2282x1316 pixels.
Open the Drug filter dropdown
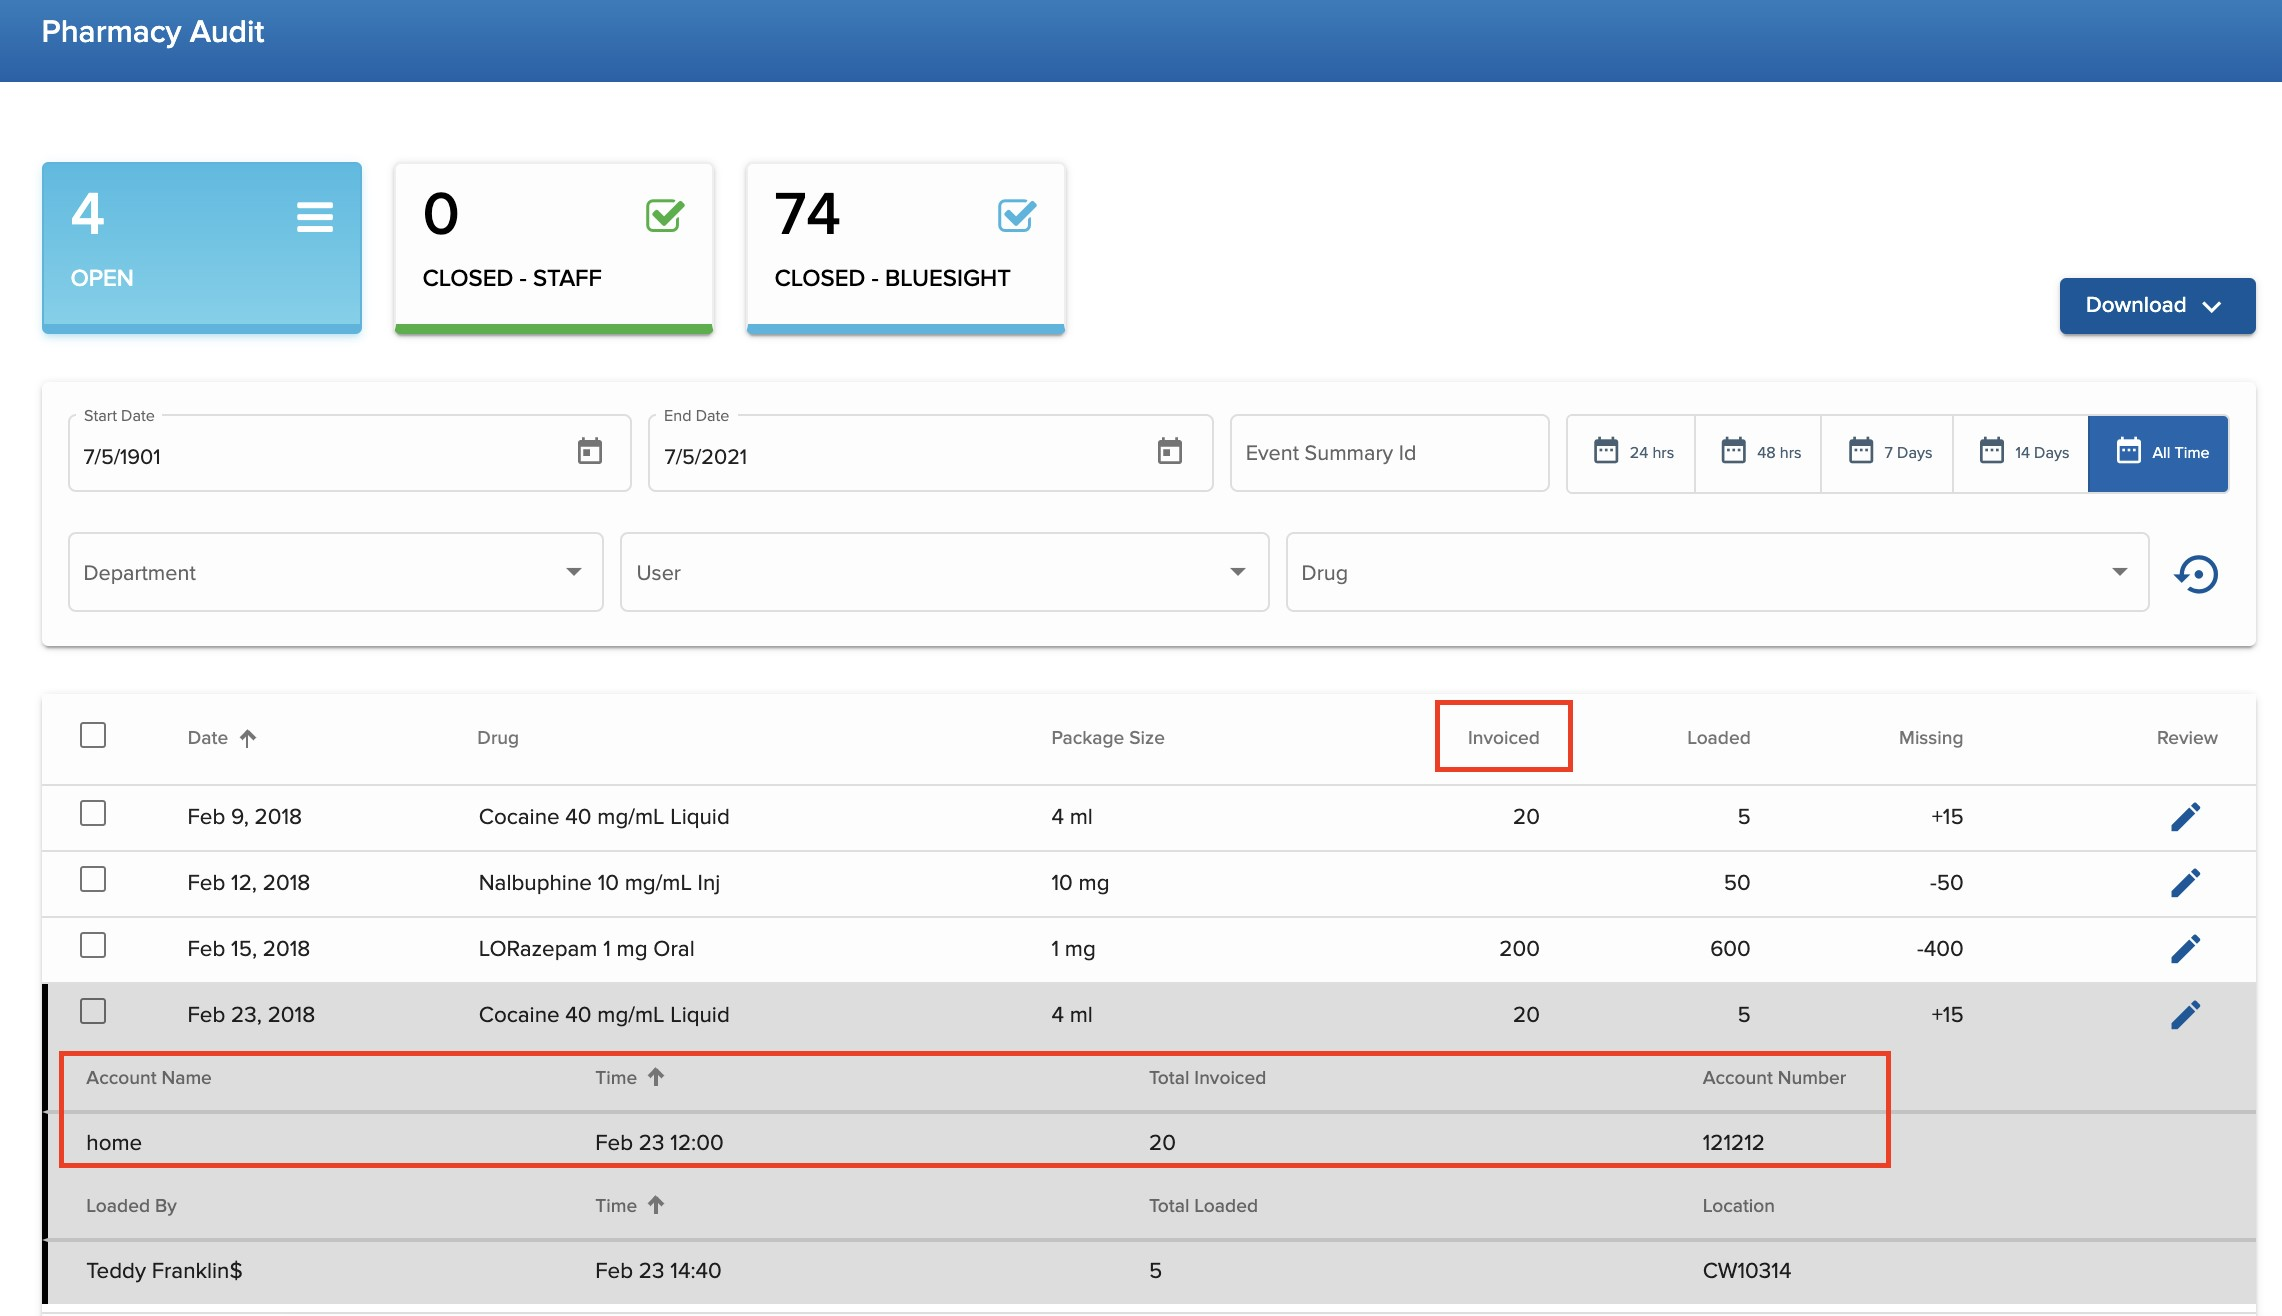click(x=1716, y=572)
